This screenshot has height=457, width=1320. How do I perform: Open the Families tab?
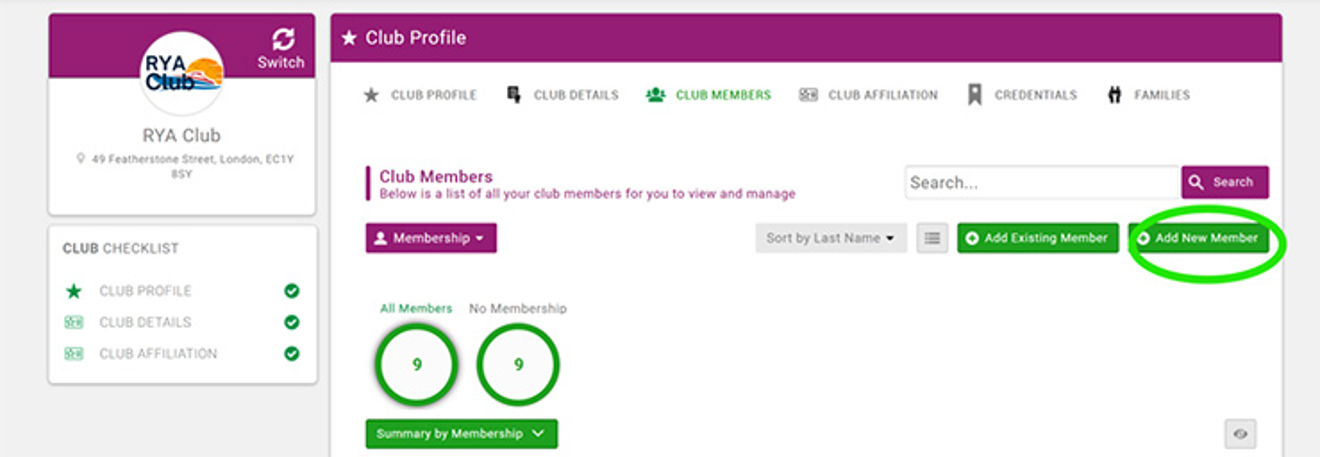tap(1148, 95)
